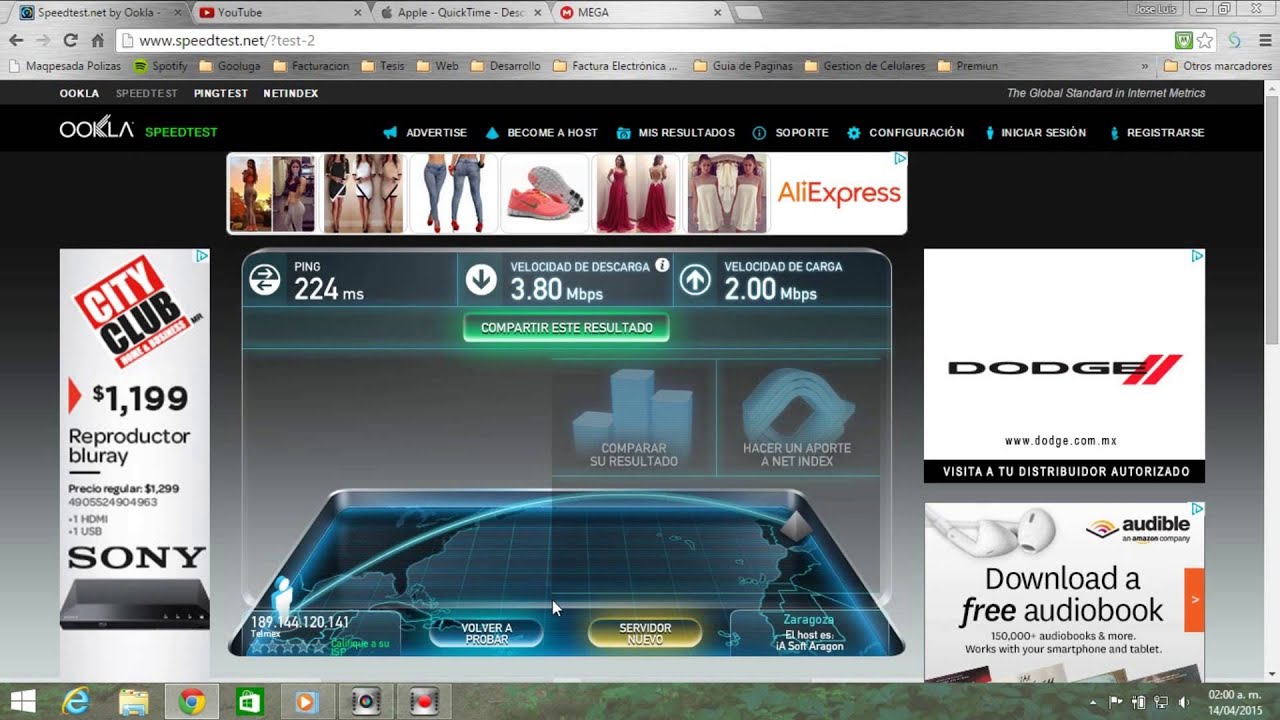Show download speed info tooltip icon

pyautogui.click(x=662, y=265)
